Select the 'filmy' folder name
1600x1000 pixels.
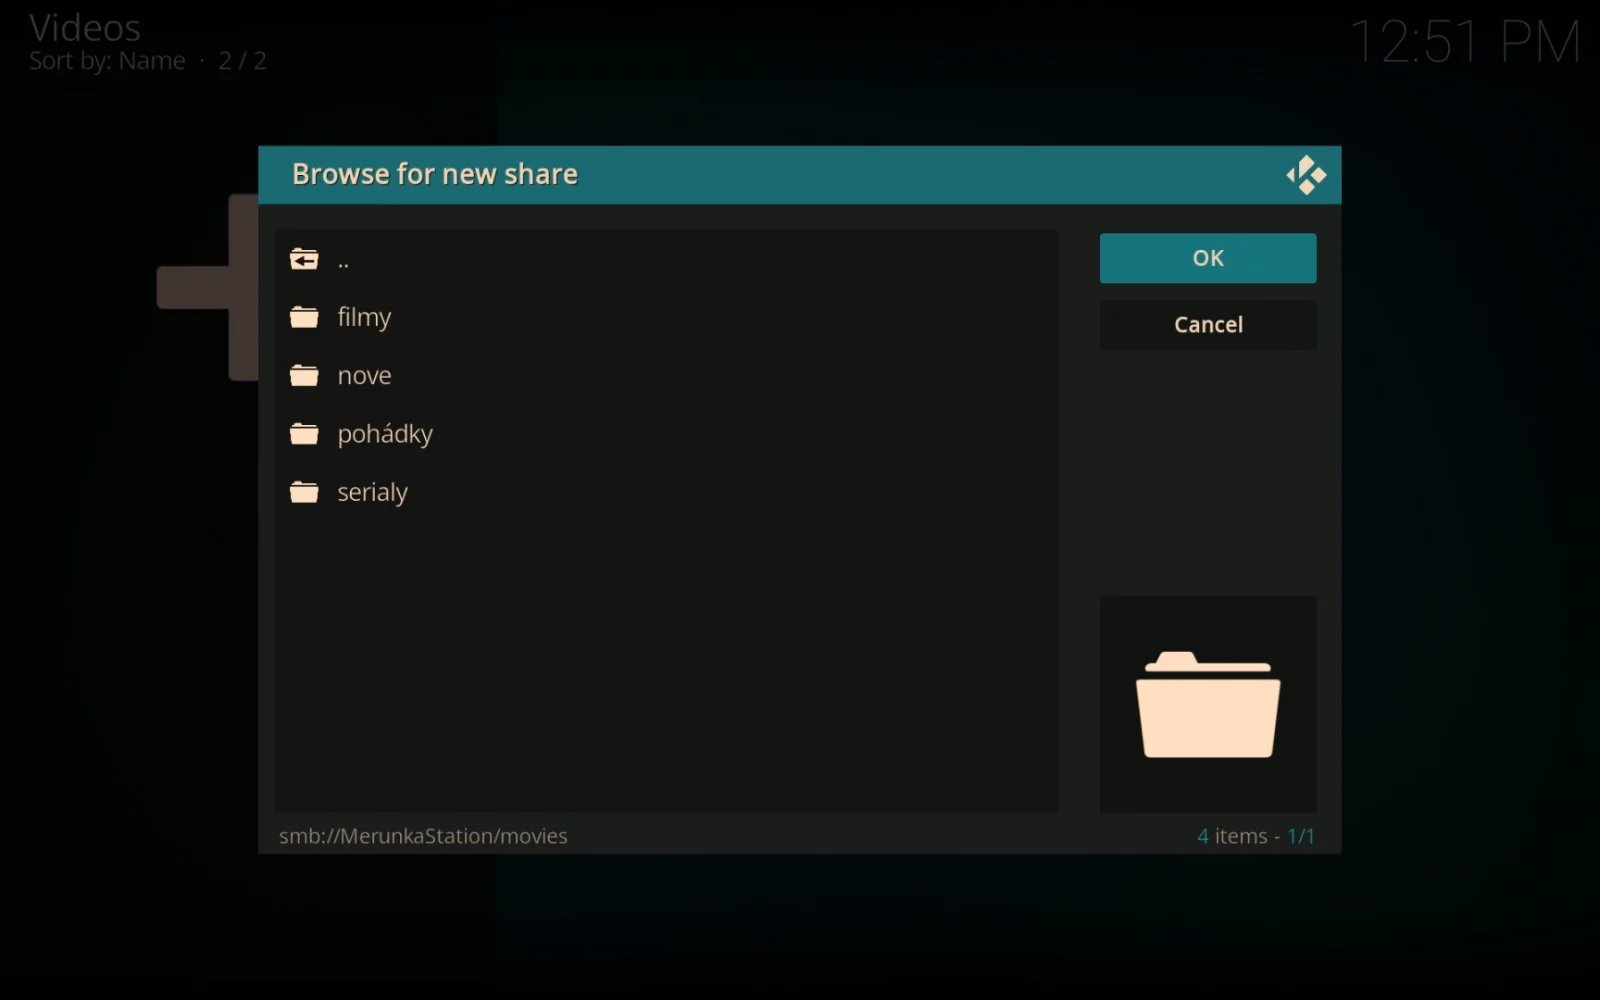[364, 318]
